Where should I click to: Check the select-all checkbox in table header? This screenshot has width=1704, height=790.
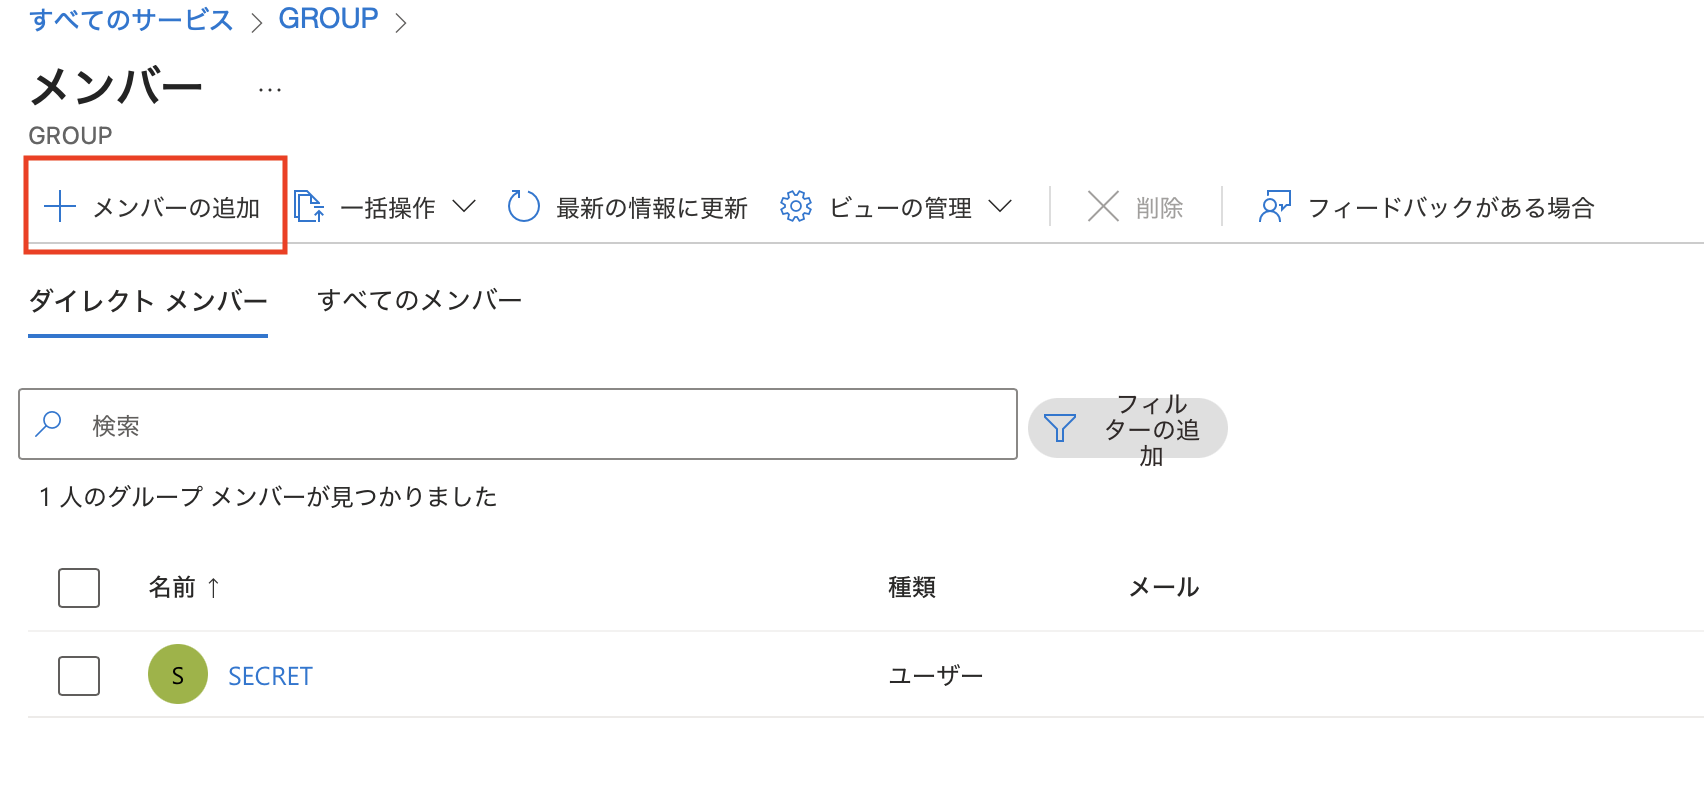click(79, 588)
